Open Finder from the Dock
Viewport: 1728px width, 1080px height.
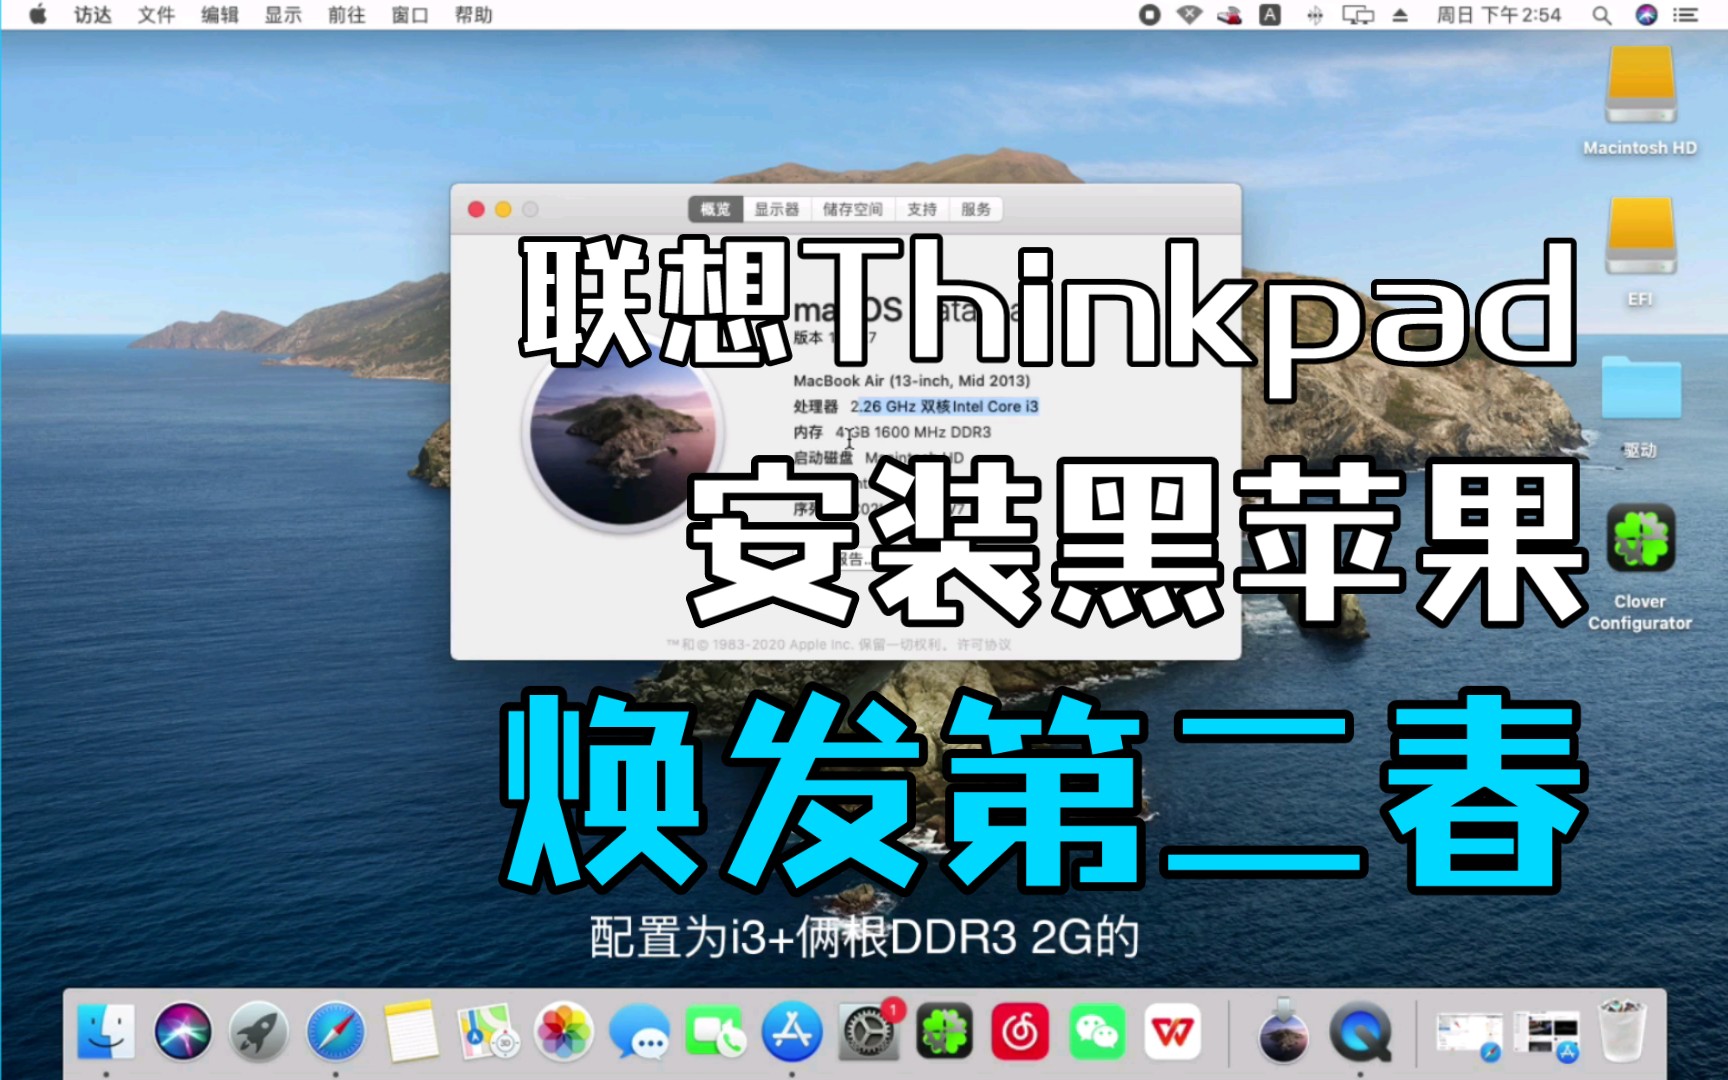pos(106,1031)
